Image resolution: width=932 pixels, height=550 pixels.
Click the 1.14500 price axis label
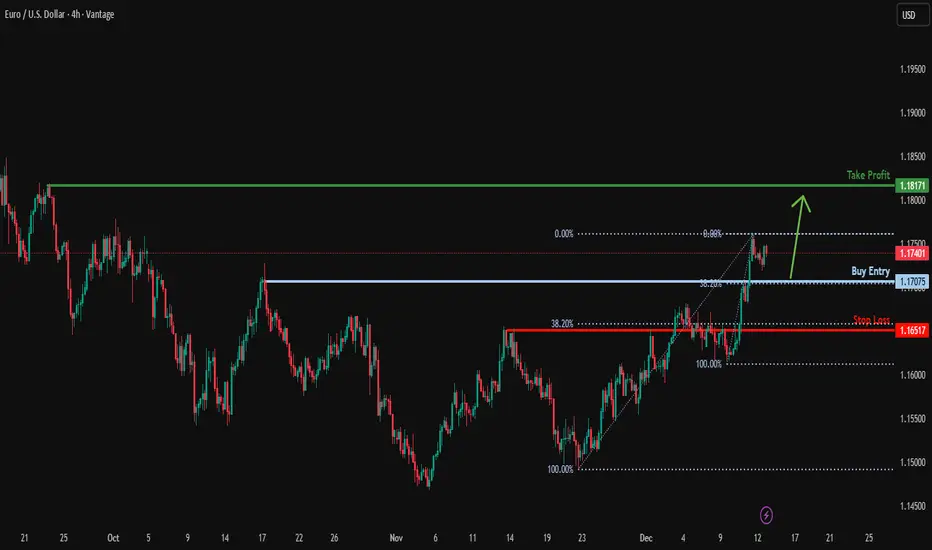tap(912, 506)
